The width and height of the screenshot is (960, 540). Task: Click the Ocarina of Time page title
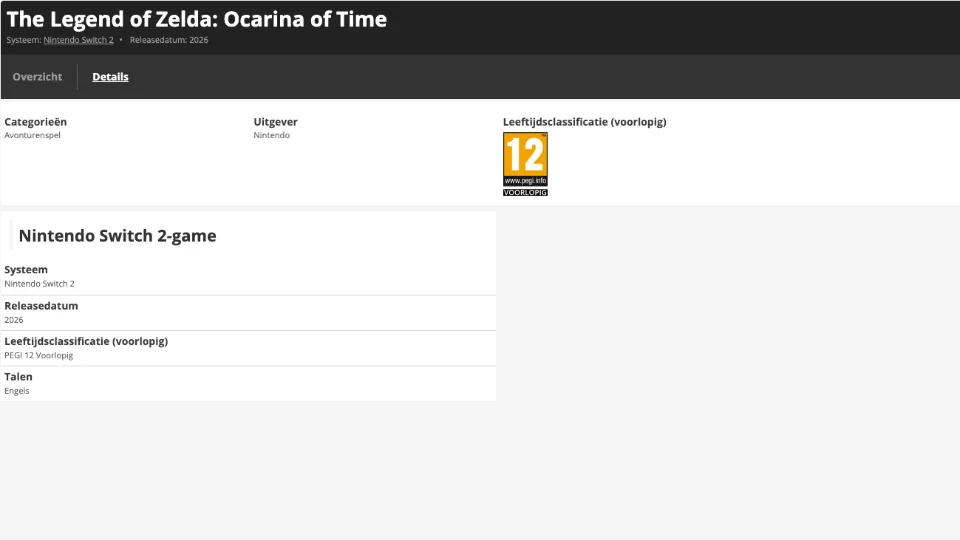coord(197,19)
